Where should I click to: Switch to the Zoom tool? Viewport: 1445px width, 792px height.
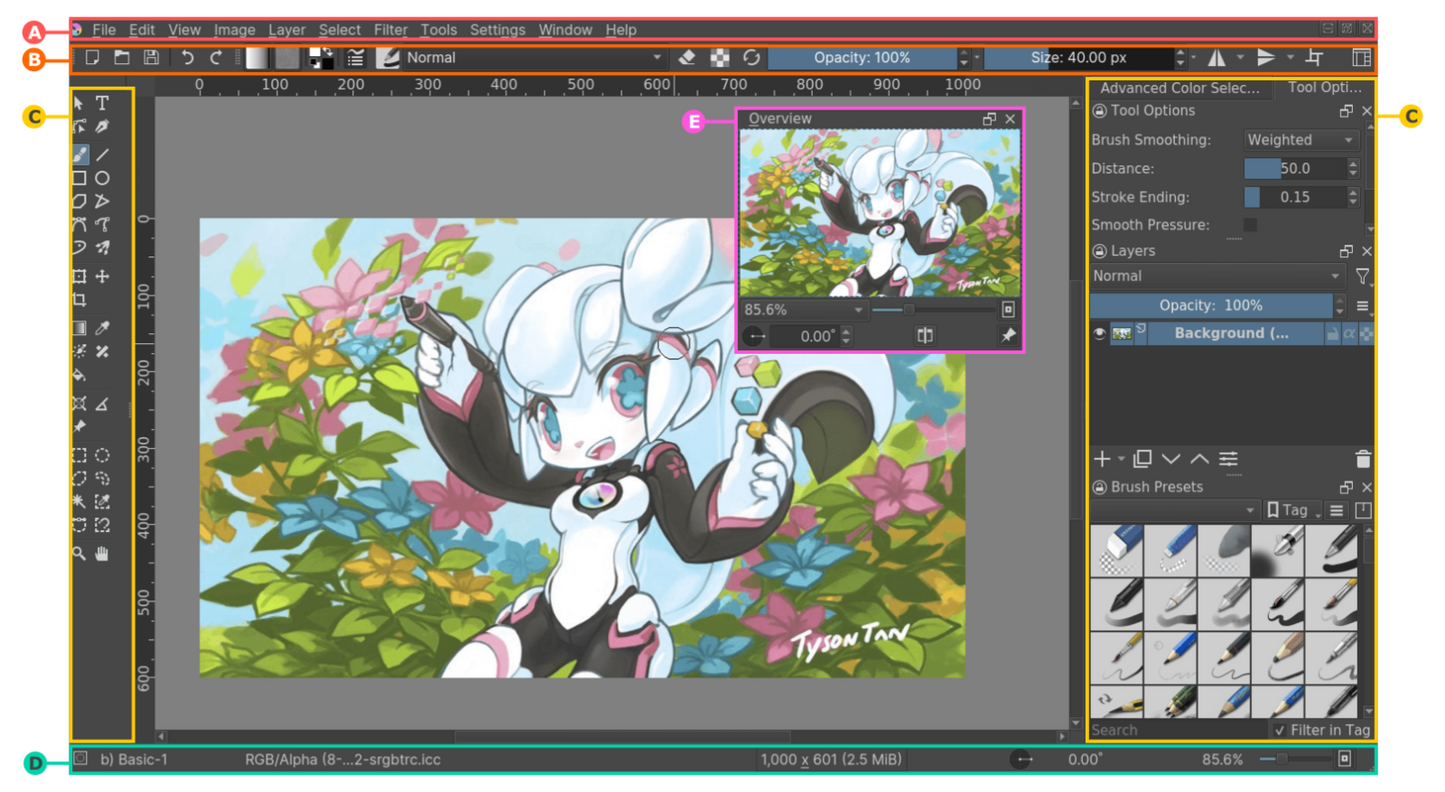pyautogui.click(x=80, y=553)
